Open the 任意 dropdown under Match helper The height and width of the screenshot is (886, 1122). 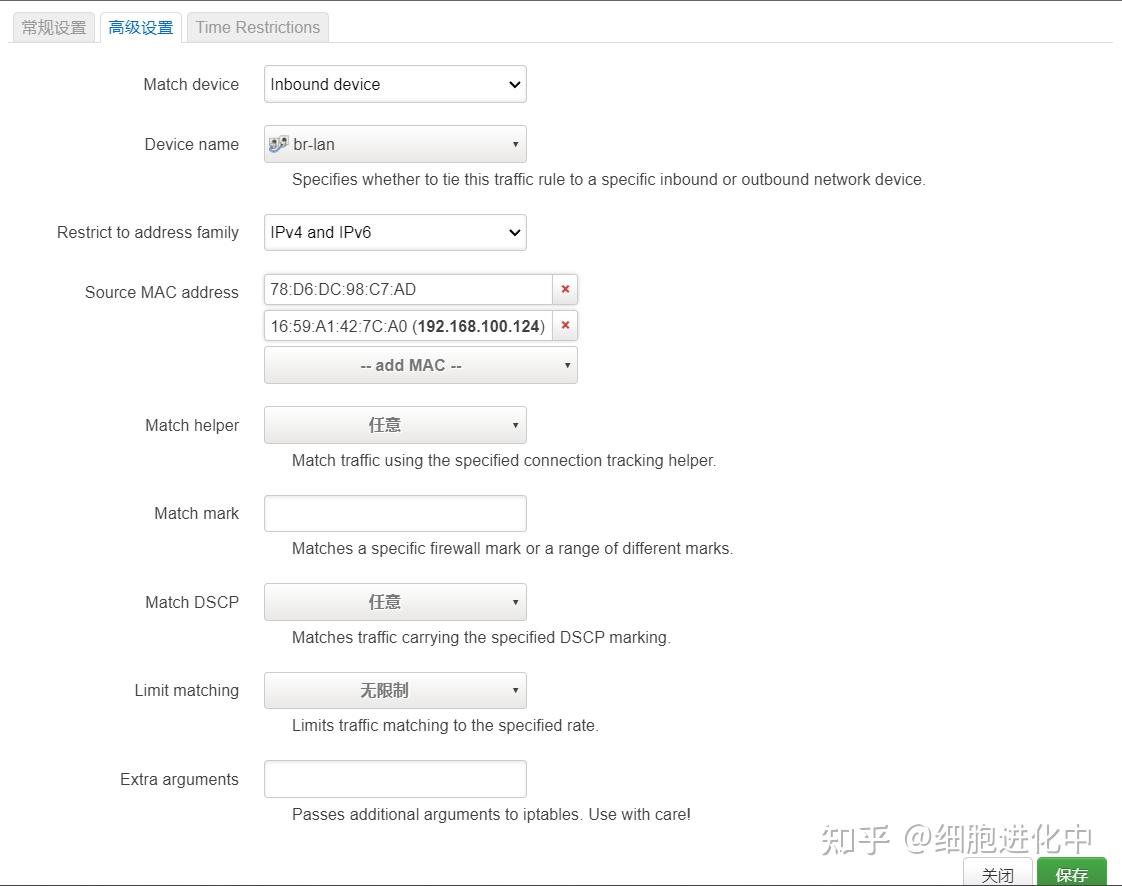pos(394,424)
